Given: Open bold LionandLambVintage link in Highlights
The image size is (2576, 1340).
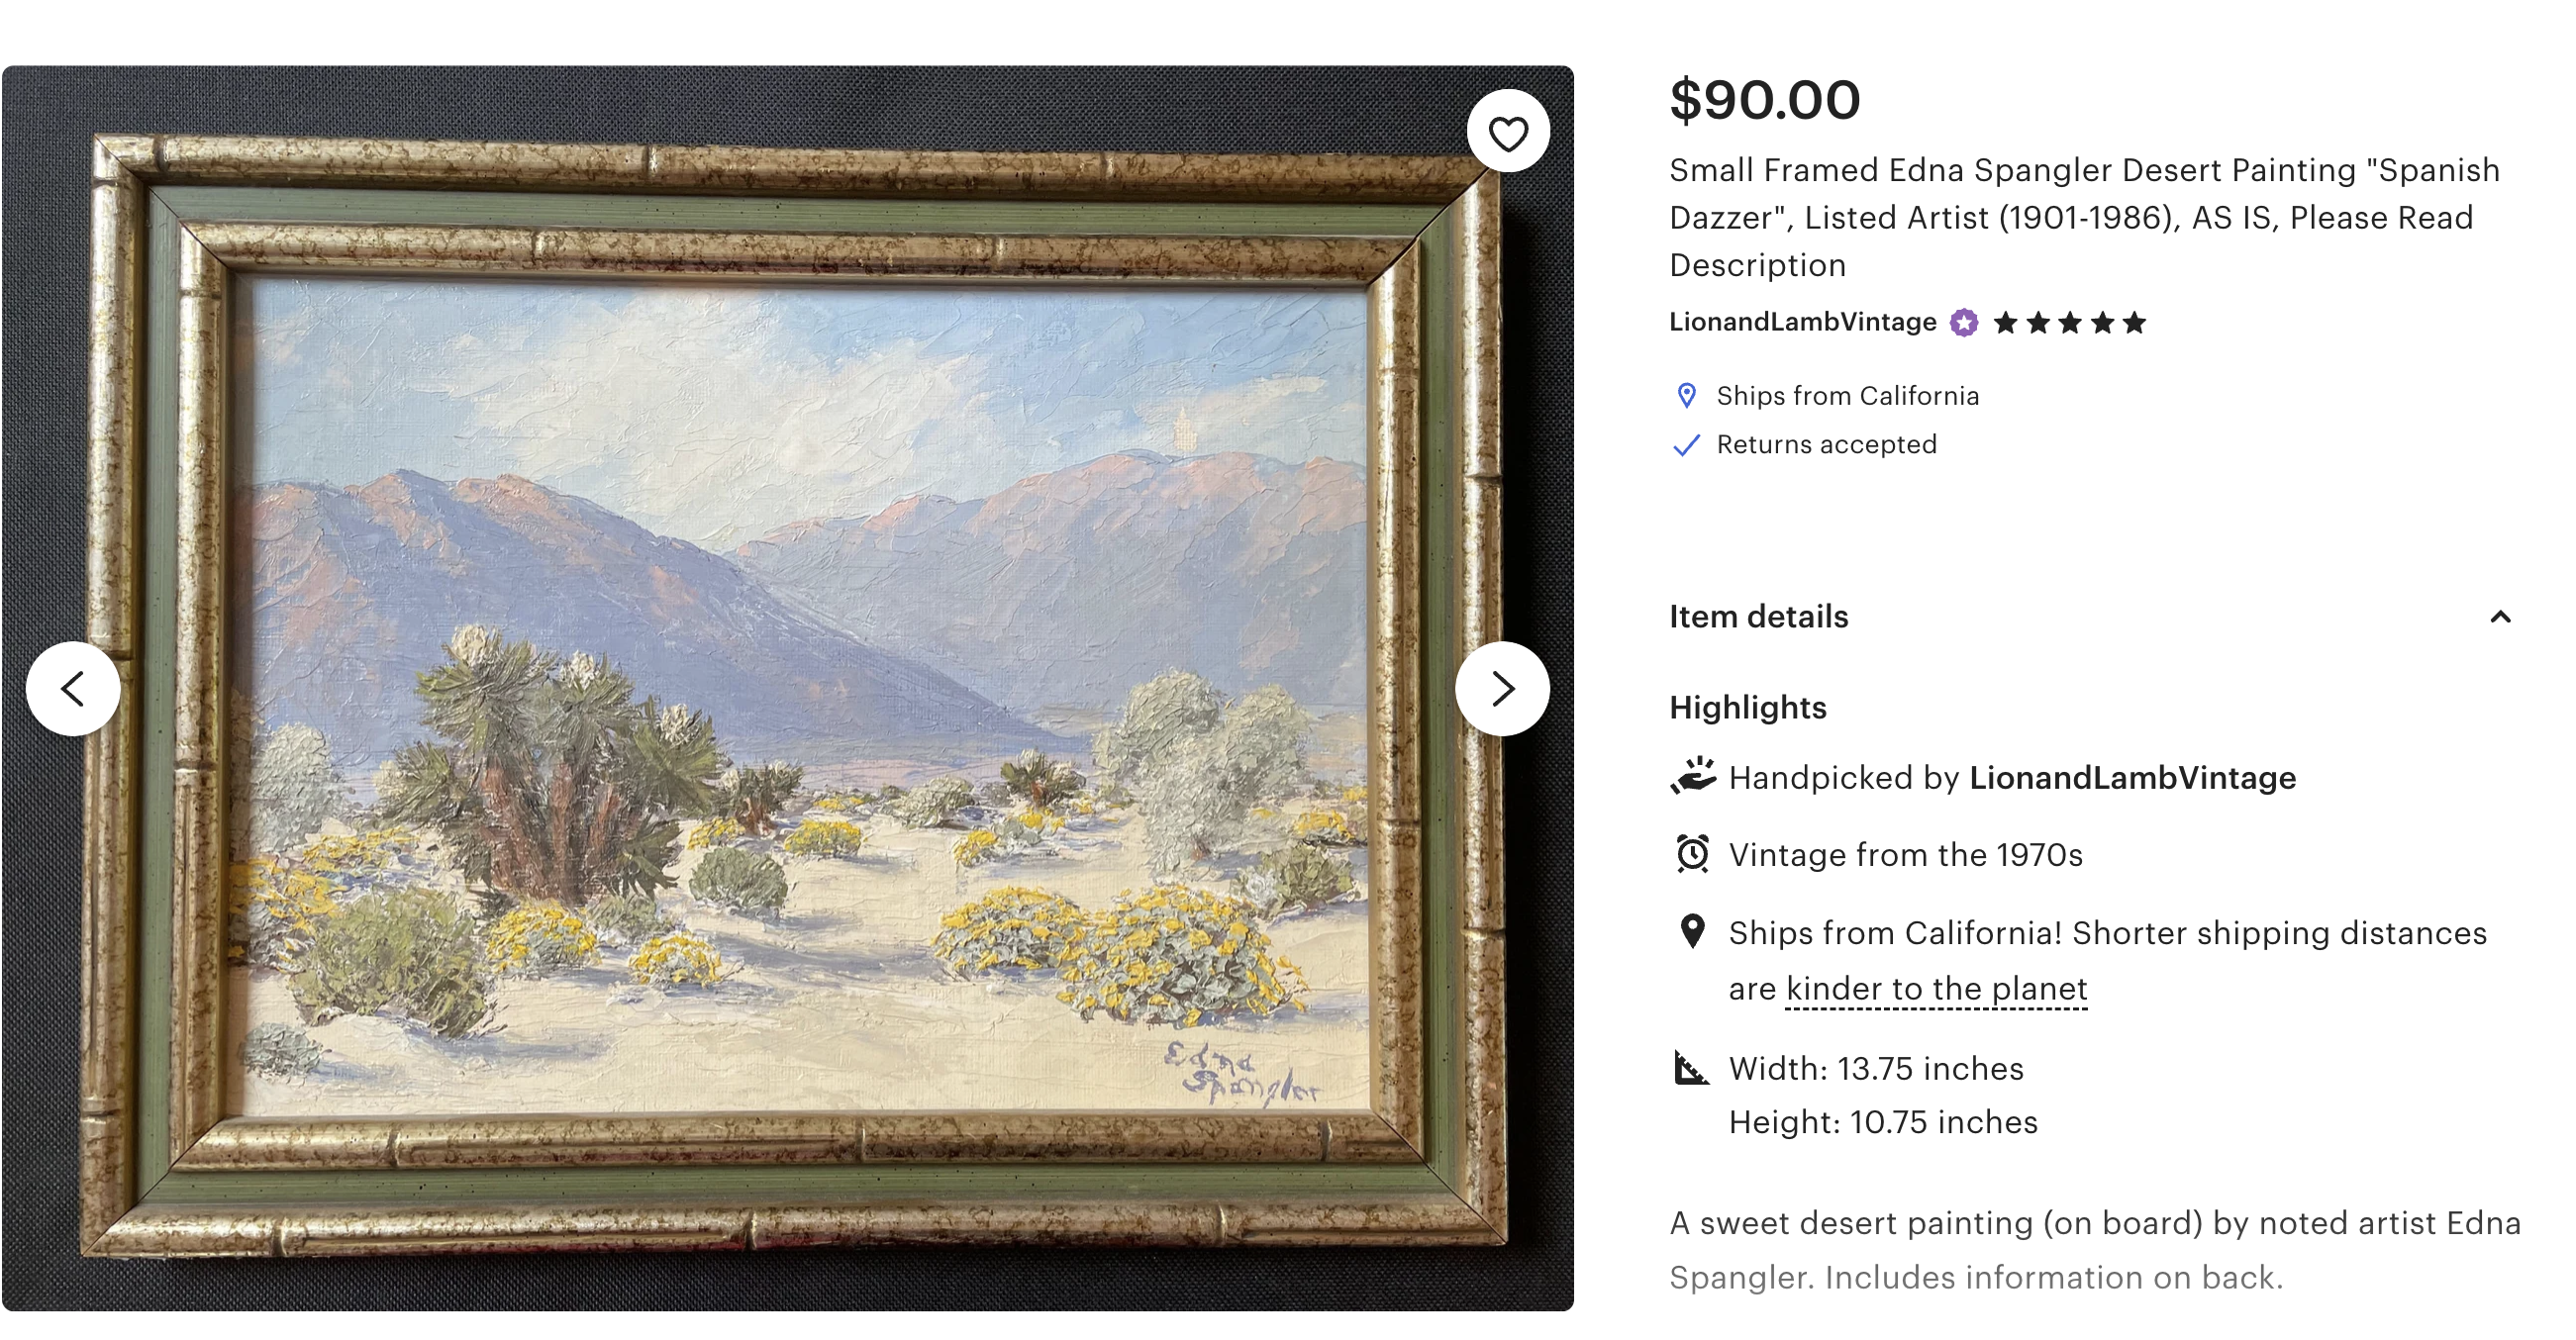Looking at the screenshot, I should click(x=2132, y=778).
